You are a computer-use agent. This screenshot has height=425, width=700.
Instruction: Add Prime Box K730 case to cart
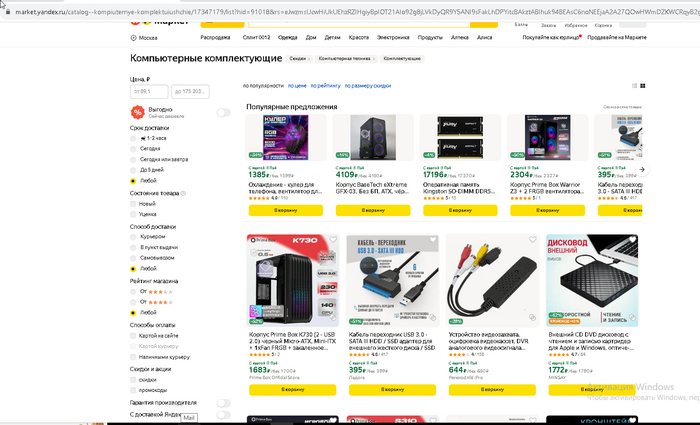pyautogui.click(x=292, y=390)
